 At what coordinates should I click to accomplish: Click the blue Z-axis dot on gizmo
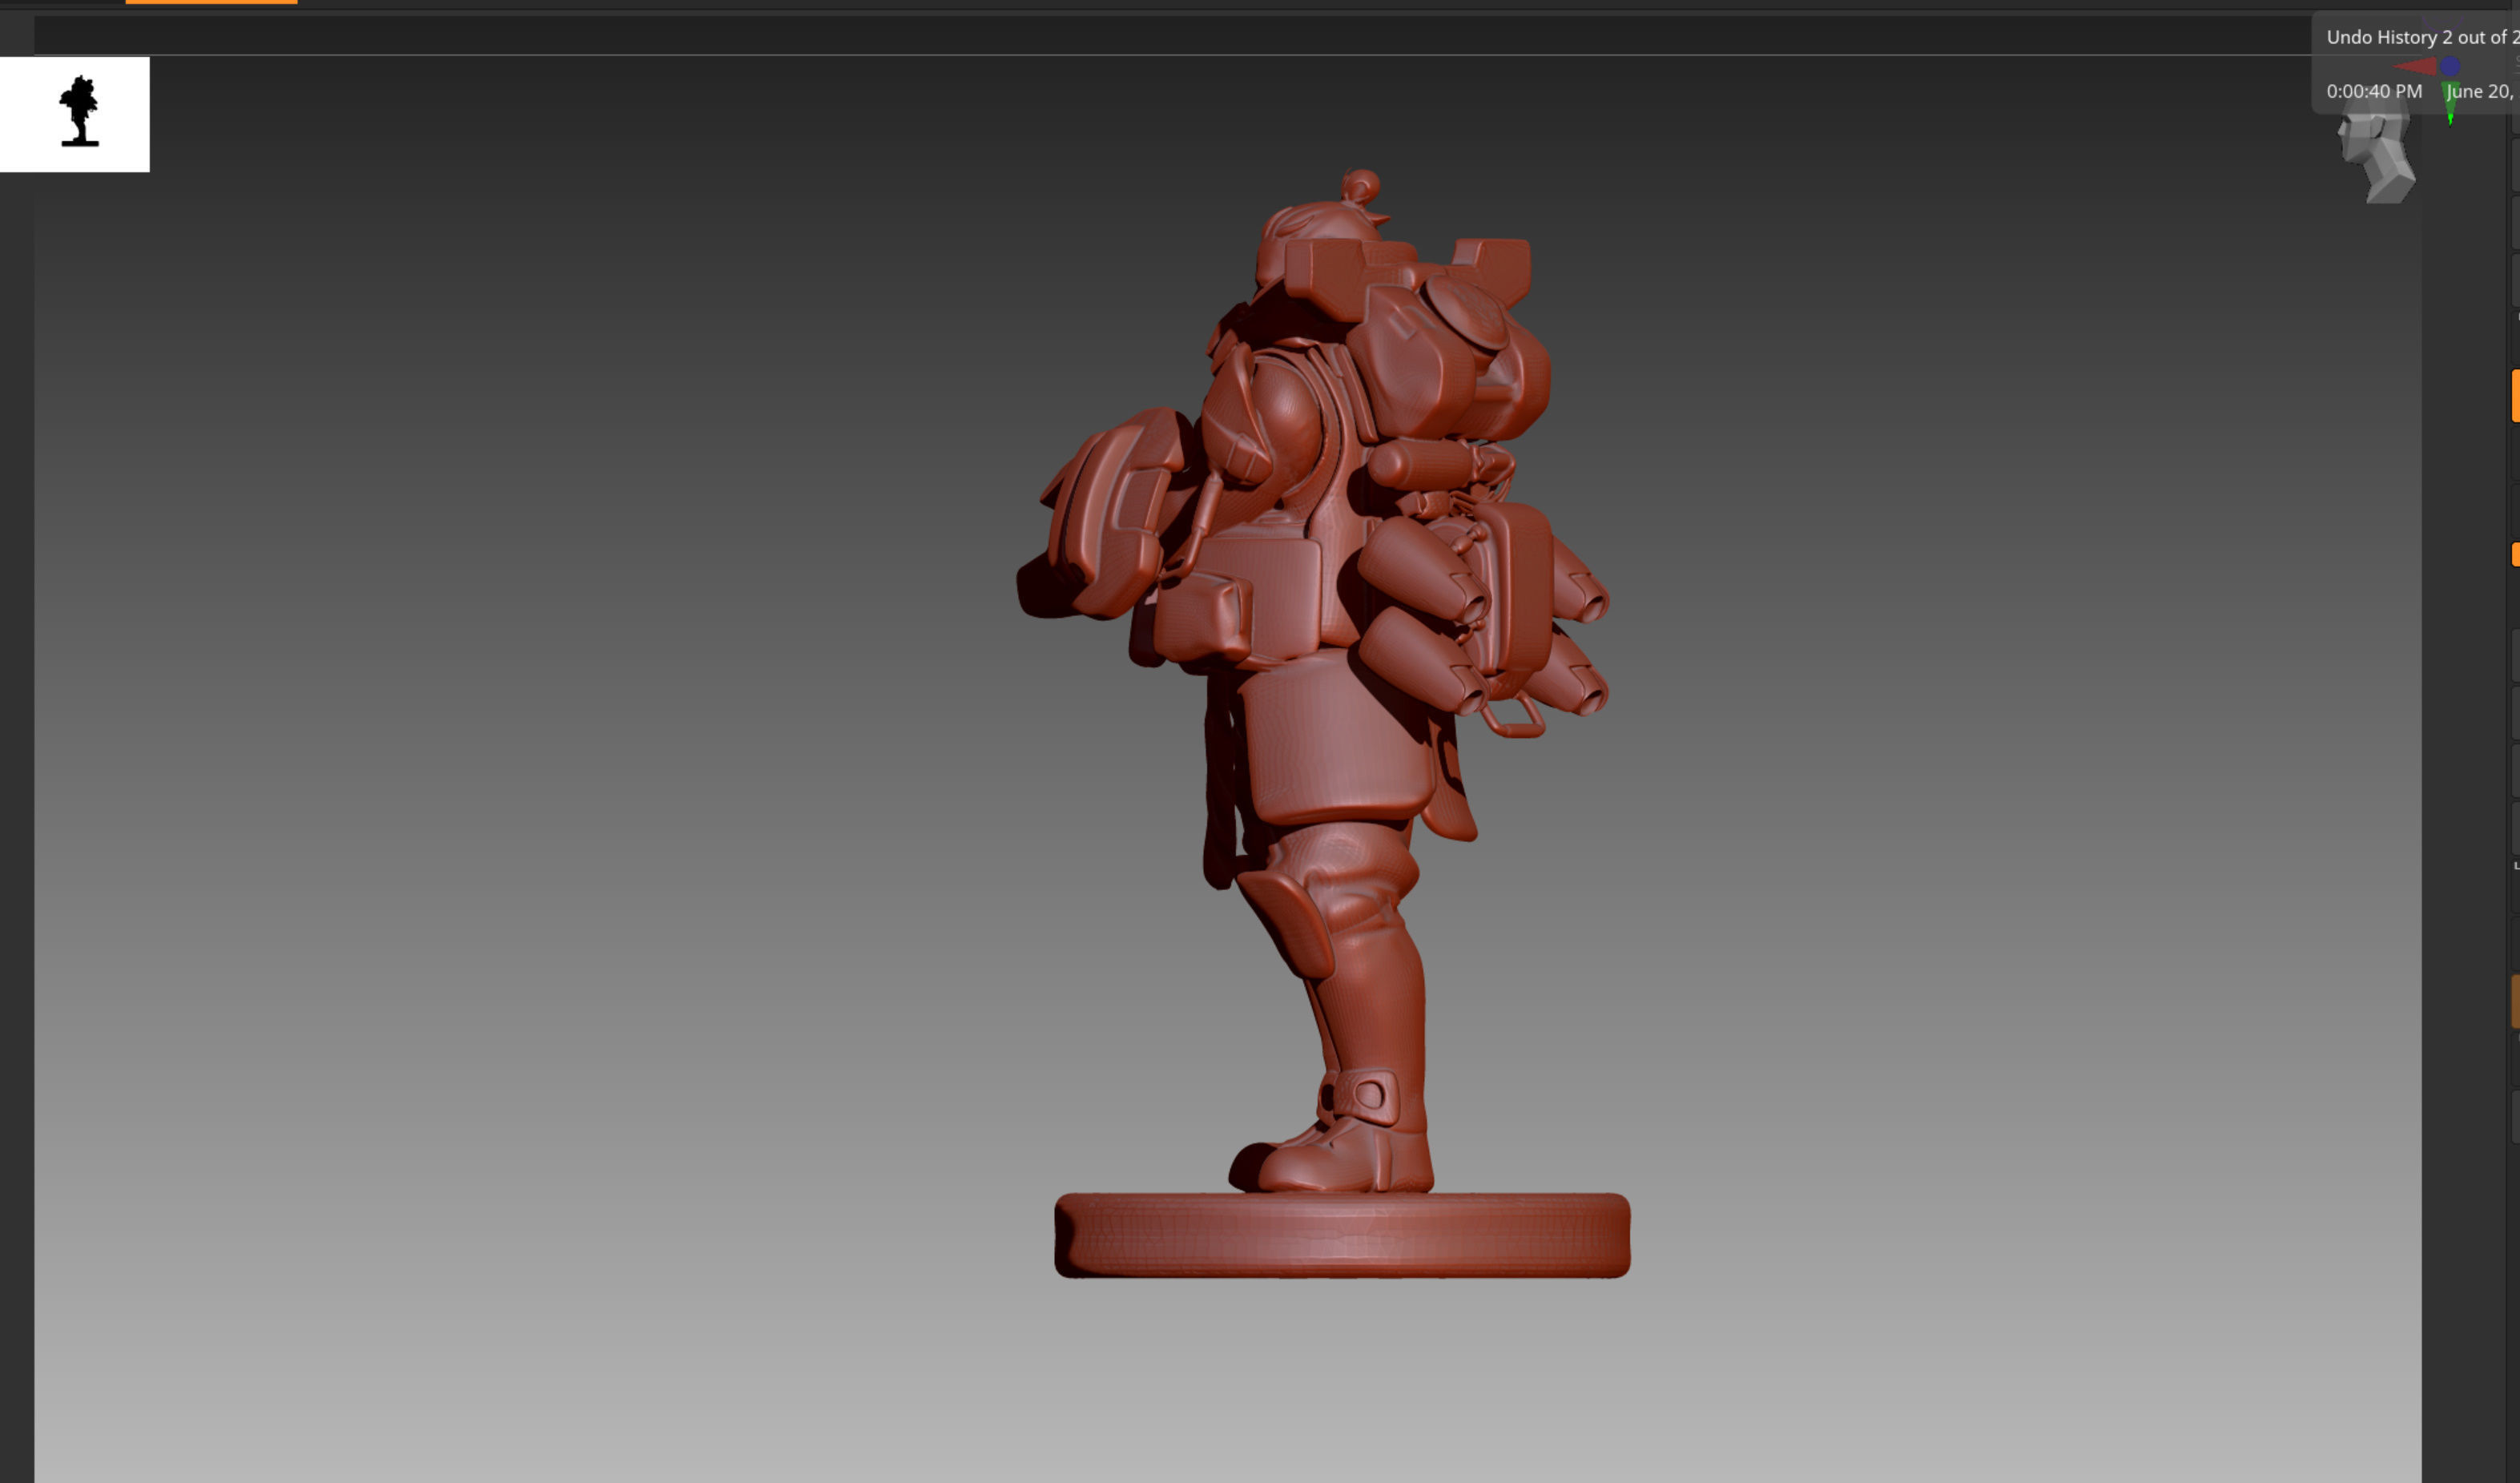pos(2450,66)
